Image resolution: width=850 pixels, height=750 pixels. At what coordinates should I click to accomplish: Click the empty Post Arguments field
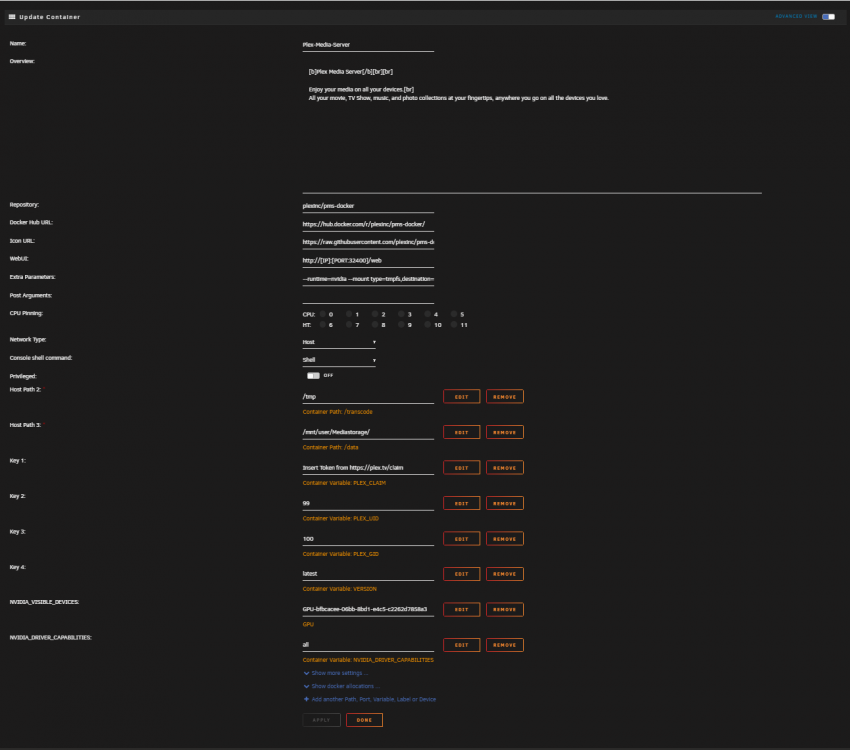pos(368,297)
